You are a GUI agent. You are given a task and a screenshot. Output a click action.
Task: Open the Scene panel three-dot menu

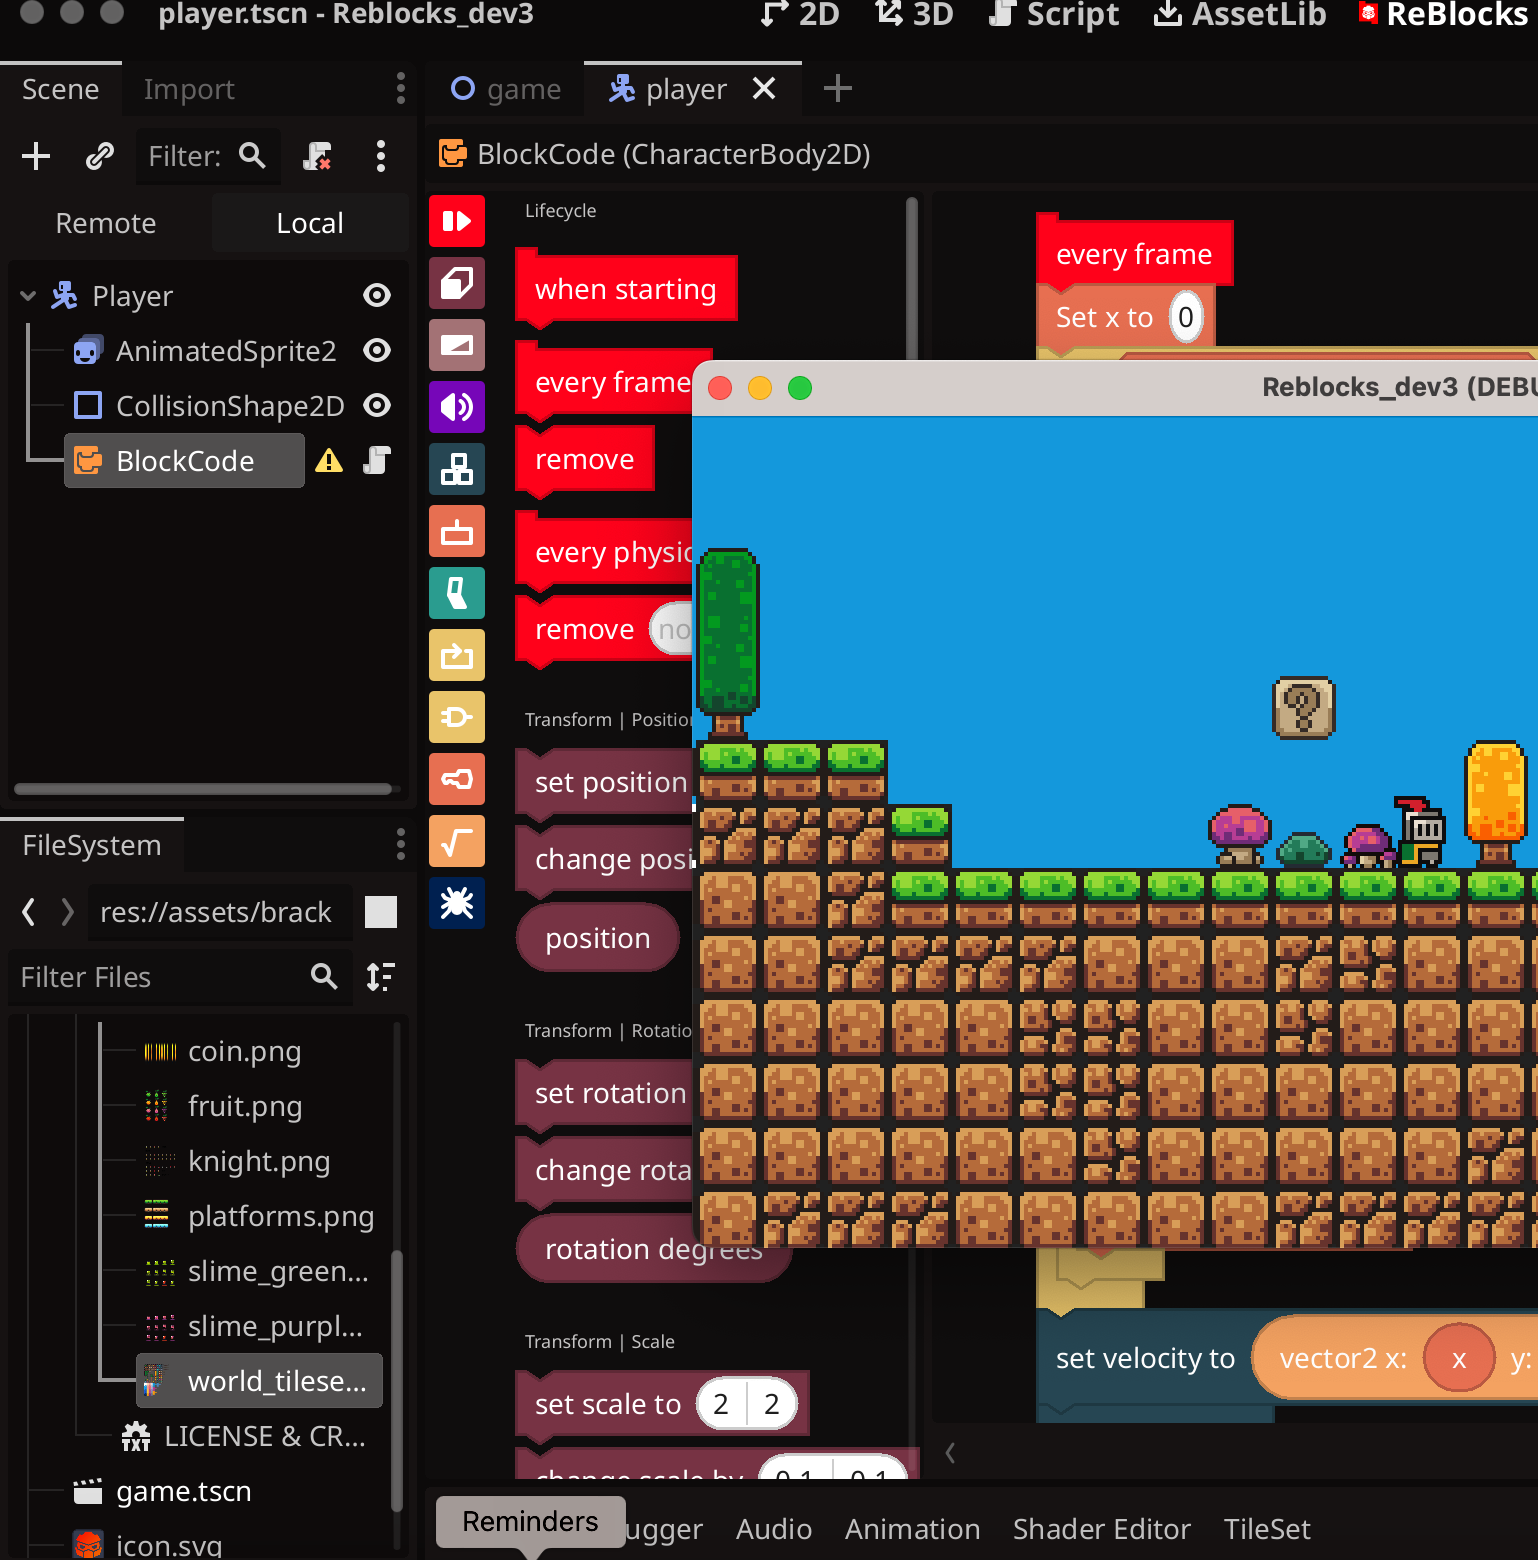click(x=400, y=89)
